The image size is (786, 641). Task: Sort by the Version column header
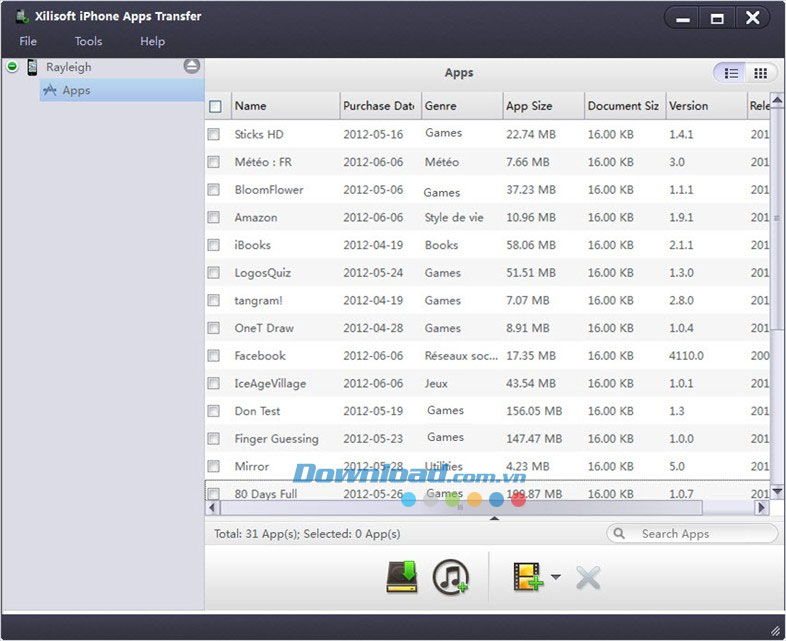[706, 106]
